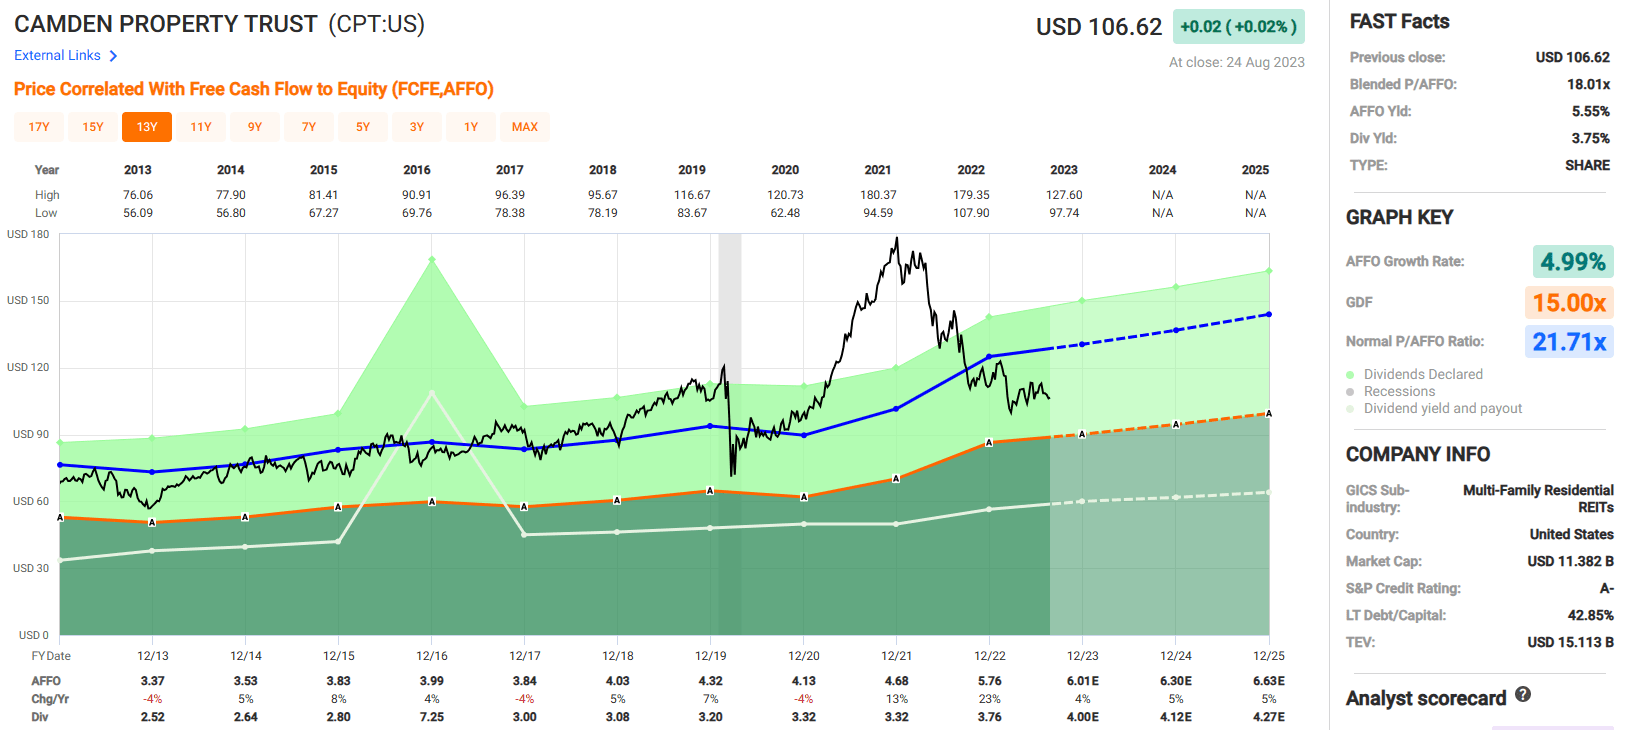Viewport: 1627px width, 730px height.
Task: Select the 7Y range tab
Action: click(x=309, y=127)
